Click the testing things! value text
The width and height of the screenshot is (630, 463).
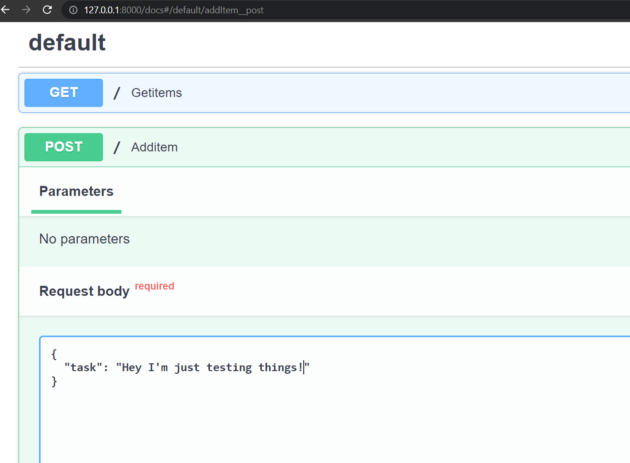pyautogui.click(x=254, y=367)
